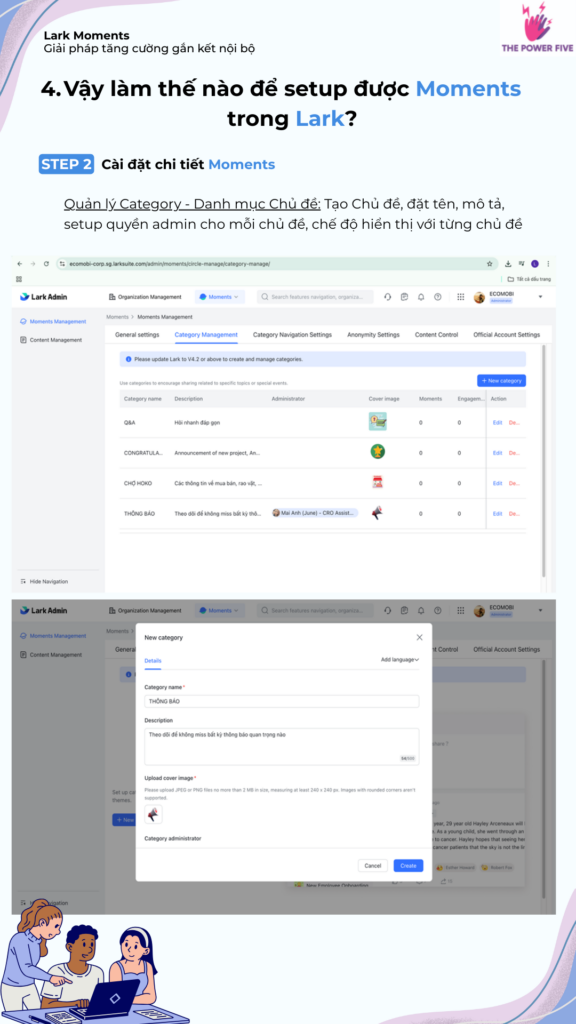Open the apps grid icon
Screen dimensions: 576x1024
click(x=460, y=297)
